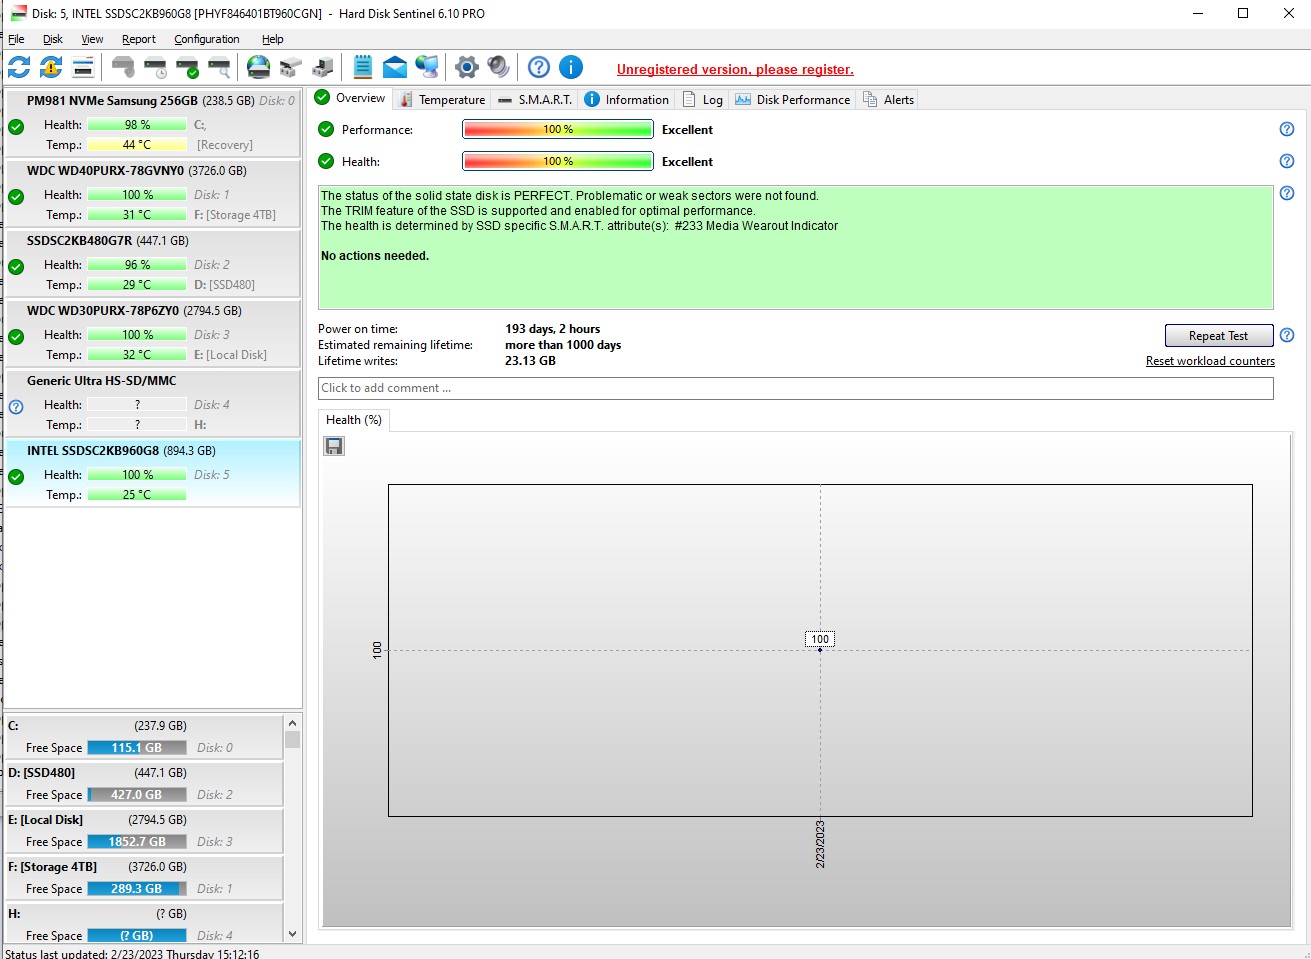Click the blue refresh arrows toolbar icon
This screenshot has width=1311, height=959.
tap(19, 67)
